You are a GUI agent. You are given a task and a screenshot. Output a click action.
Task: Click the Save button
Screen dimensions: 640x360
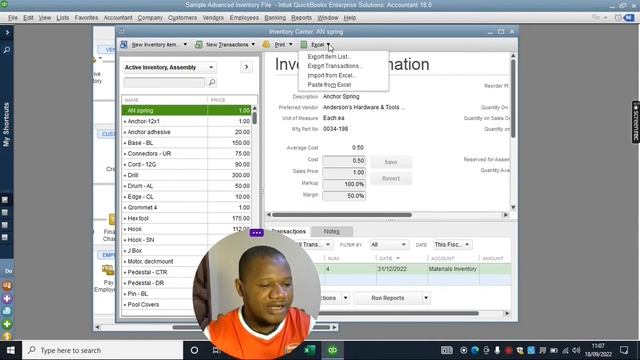click(x=391, y=162)
